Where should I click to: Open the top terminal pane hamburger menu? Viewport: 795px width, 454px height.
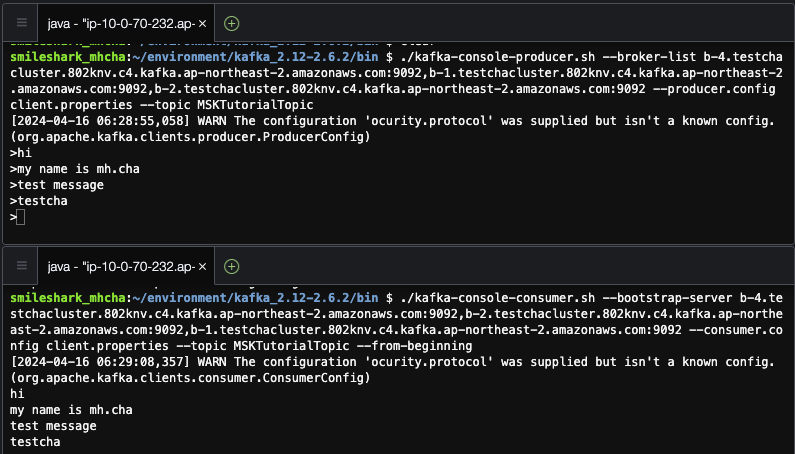point(21,23)
